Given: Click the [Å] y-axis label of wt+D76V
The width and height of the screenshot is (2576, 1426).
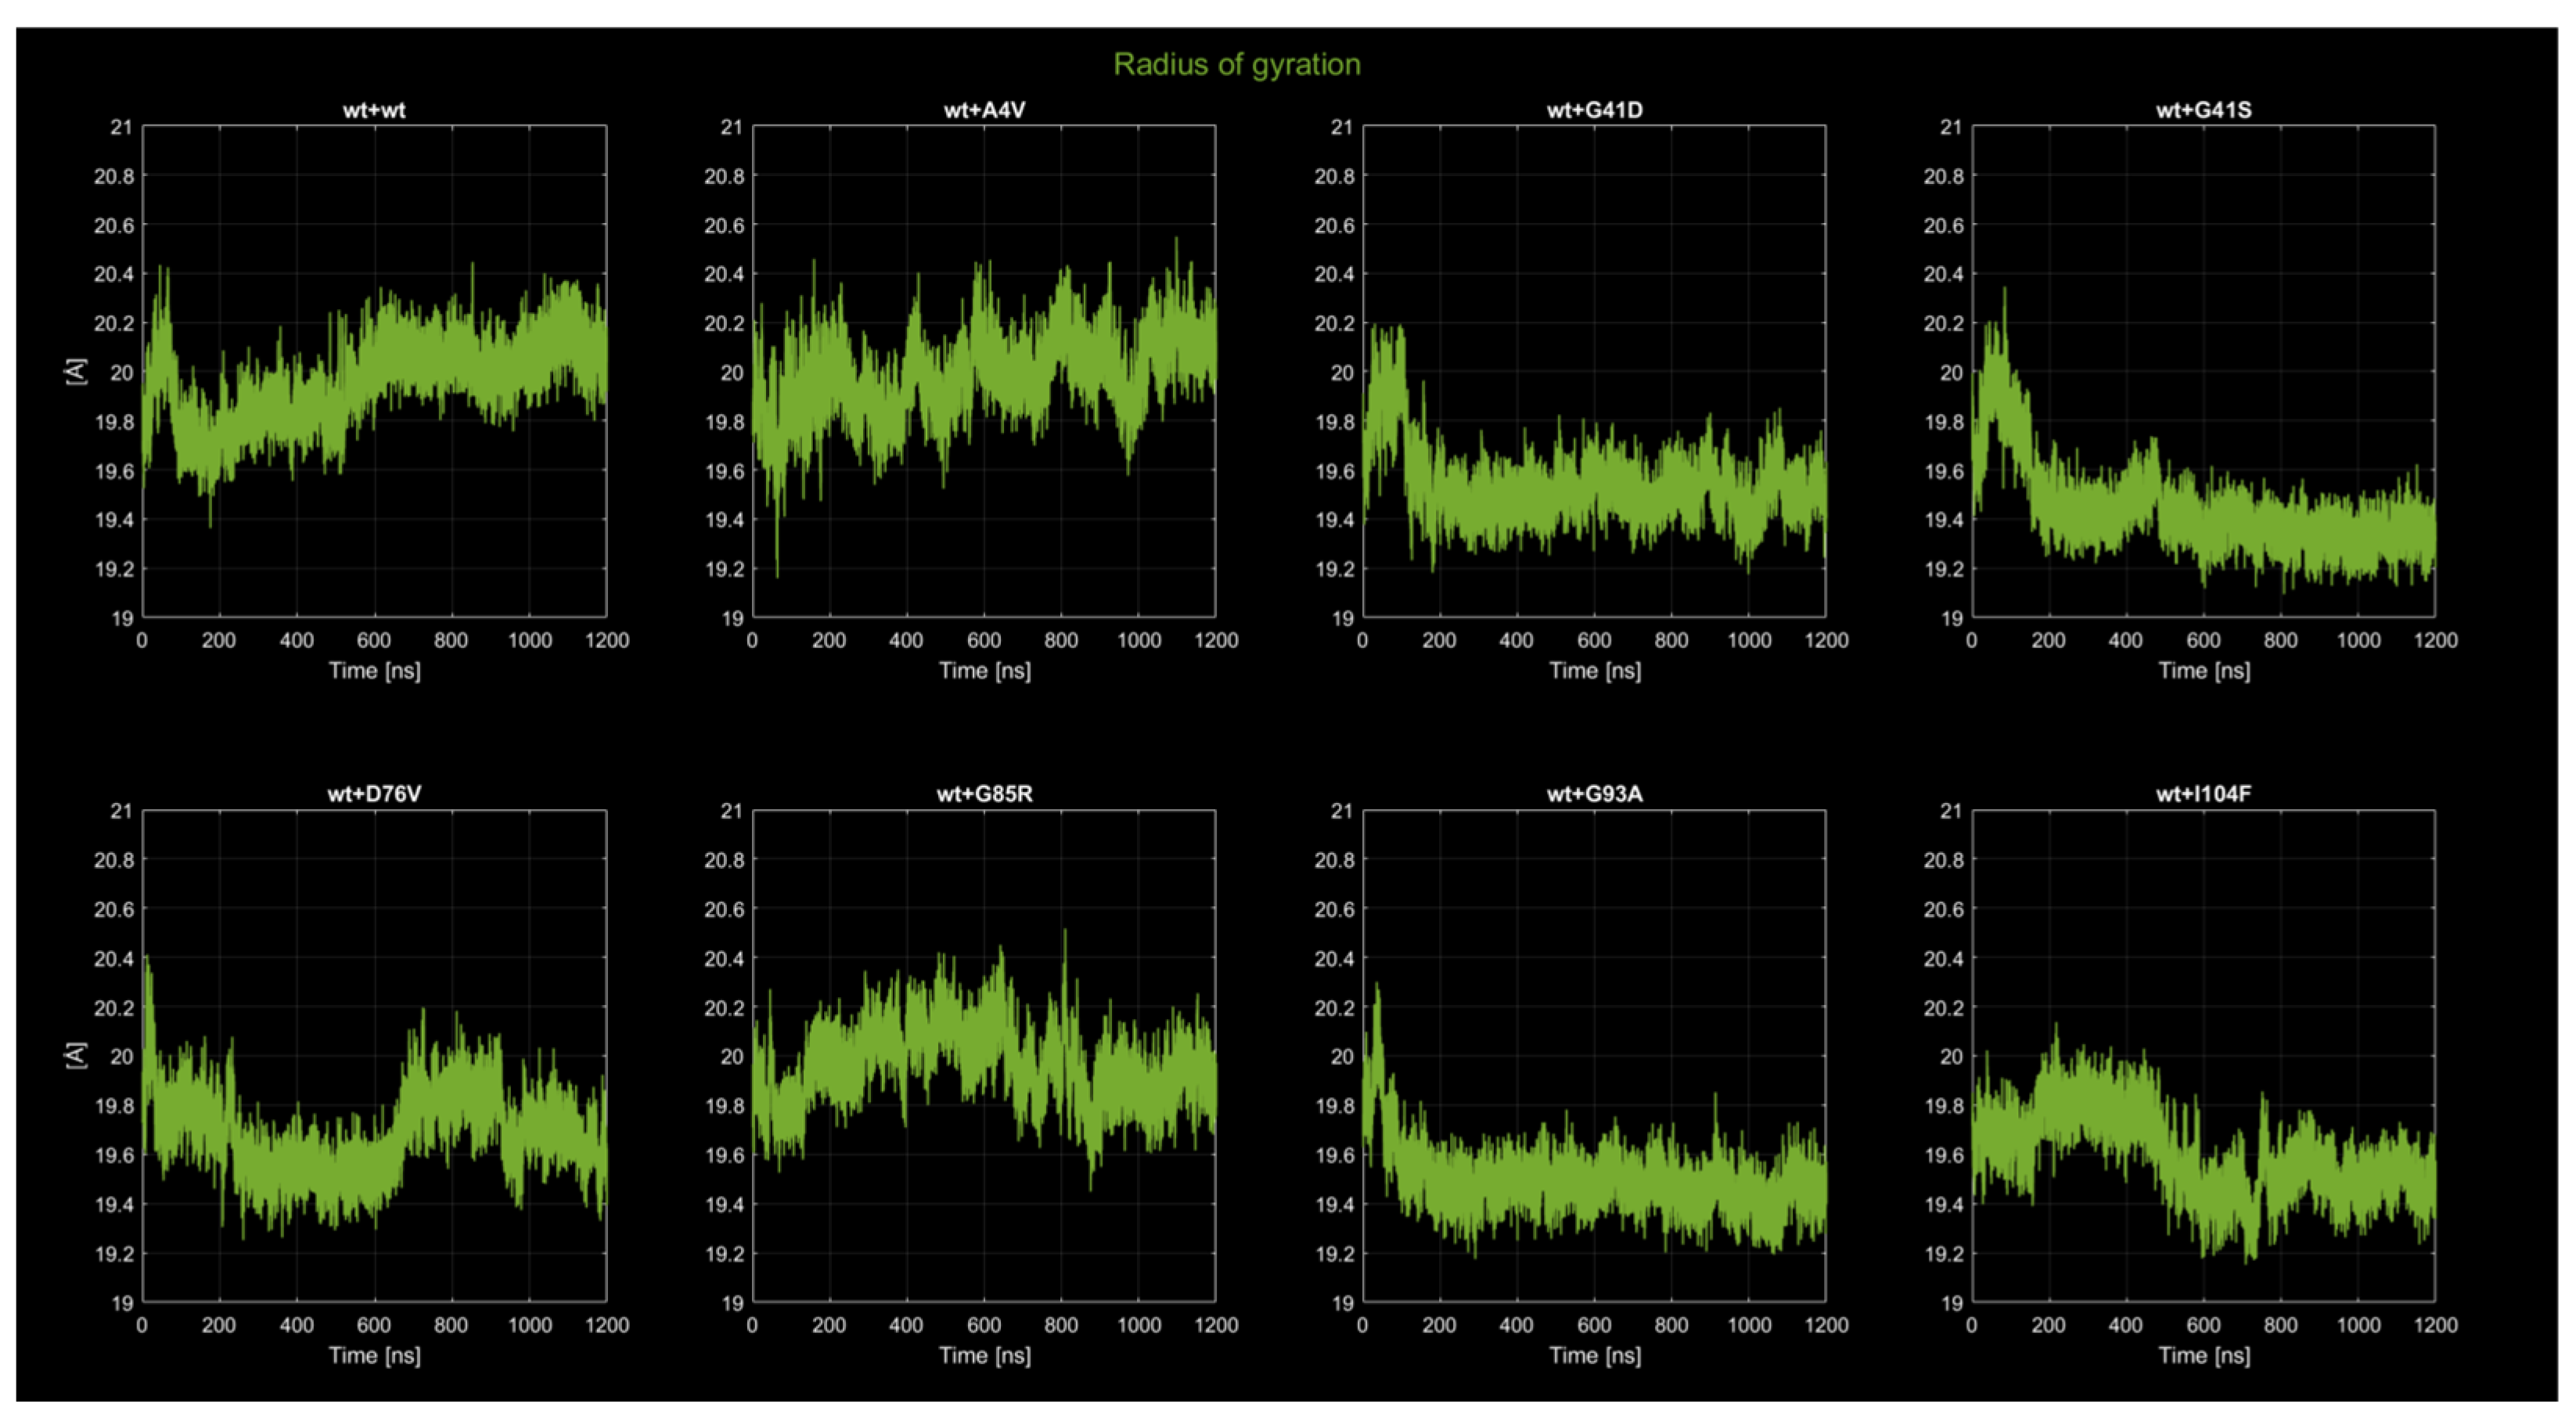Looking at the screenshot, I should click(76, 1055).
